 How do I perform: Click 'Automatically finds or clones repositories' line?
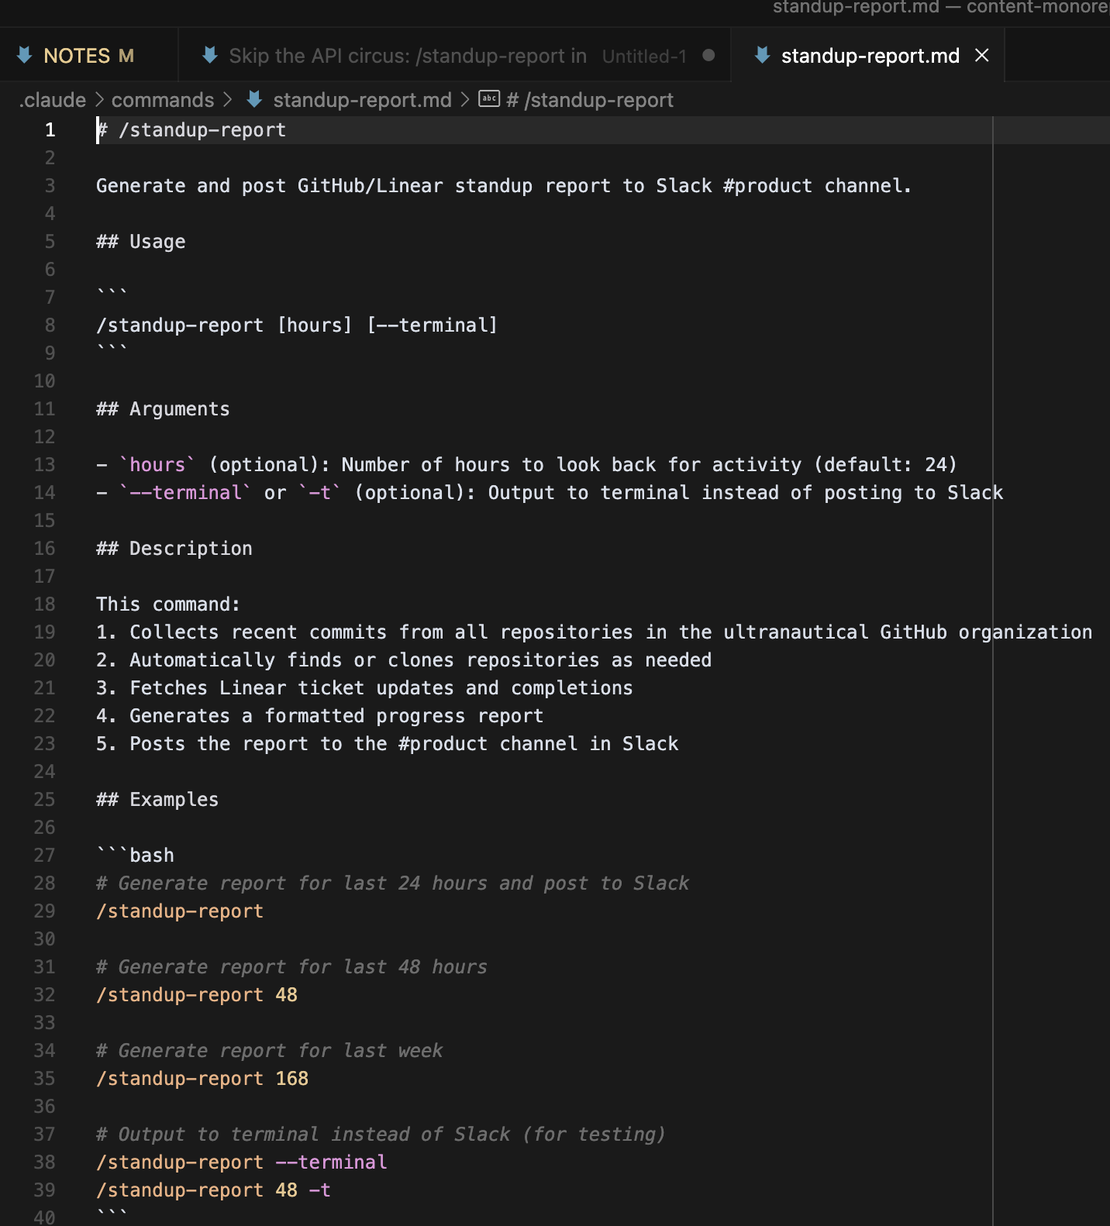coord(404,660)
